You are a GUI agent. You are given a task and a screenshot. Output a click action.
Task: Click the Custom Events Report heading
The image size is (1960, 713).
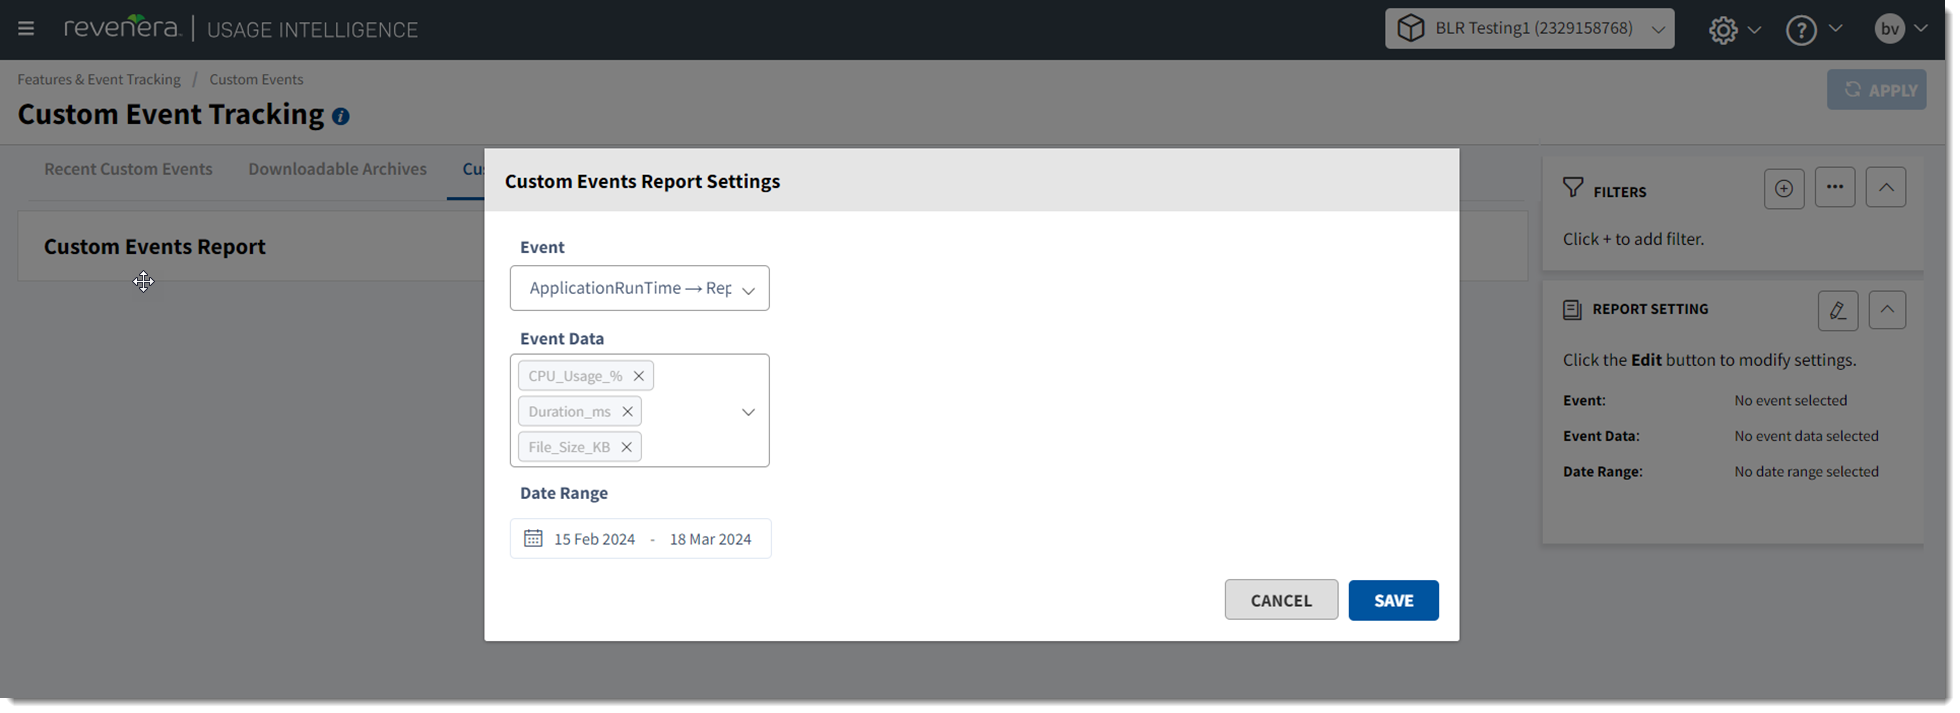click(155, 246)
